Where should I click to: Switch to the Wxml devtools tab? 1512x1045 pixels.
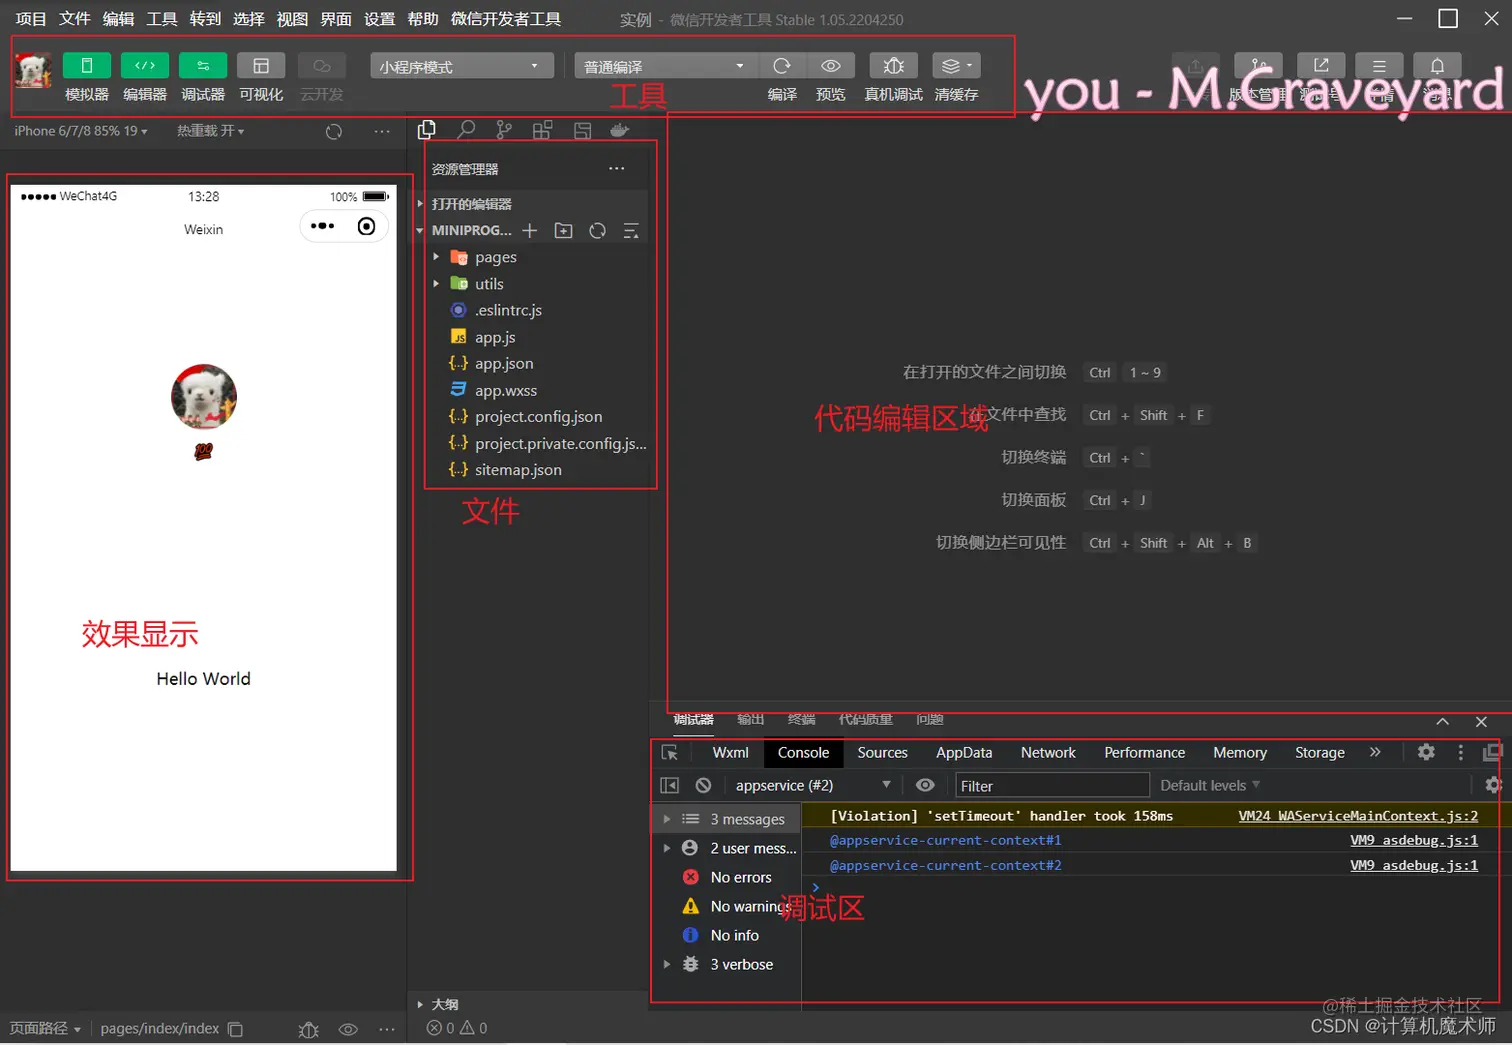730,753
